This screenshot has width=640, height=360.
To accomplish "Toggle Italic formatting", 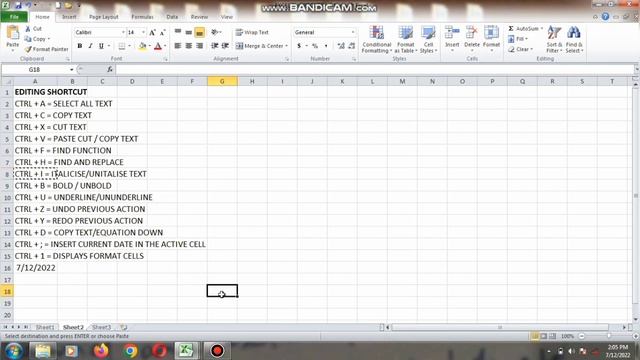I will pos(90,46).
